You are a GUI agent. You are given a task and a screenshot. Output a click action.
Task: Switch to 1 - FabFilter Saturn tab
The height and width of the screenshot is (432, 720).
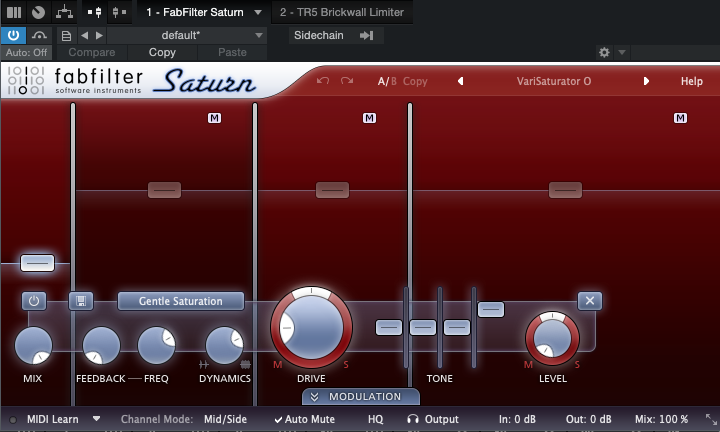pyautogui.click(x=195, y=12)
